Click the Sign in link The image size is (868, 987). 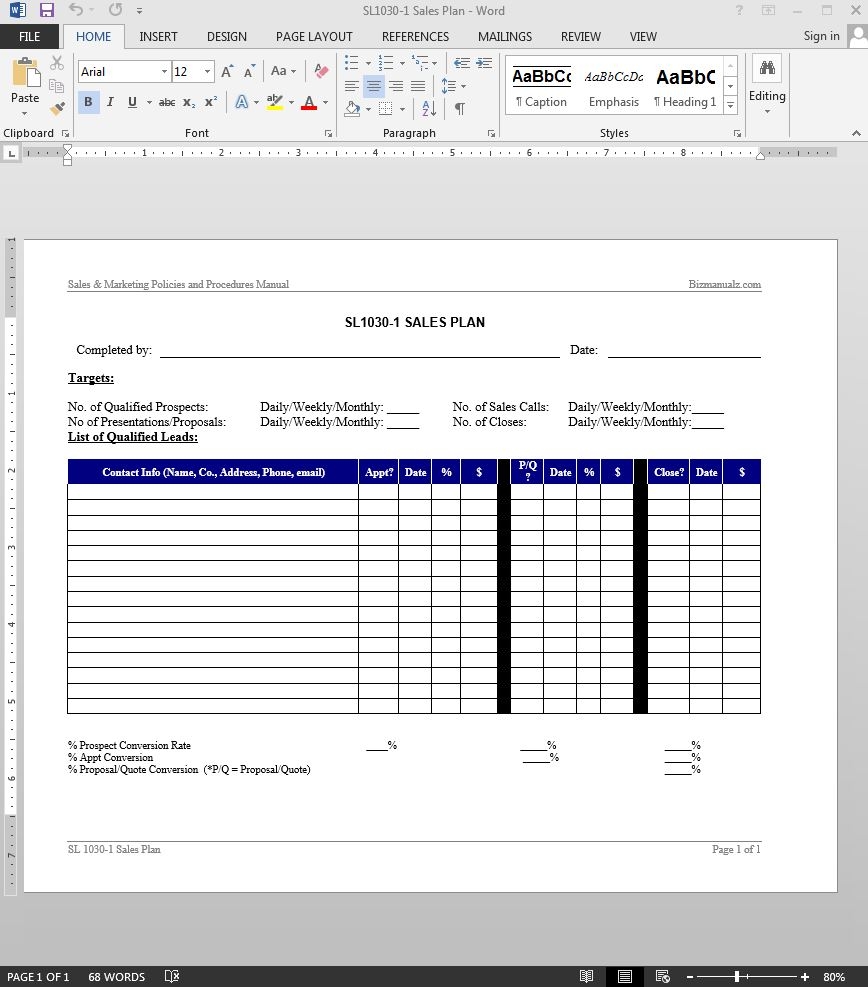[x=821, y=36]
